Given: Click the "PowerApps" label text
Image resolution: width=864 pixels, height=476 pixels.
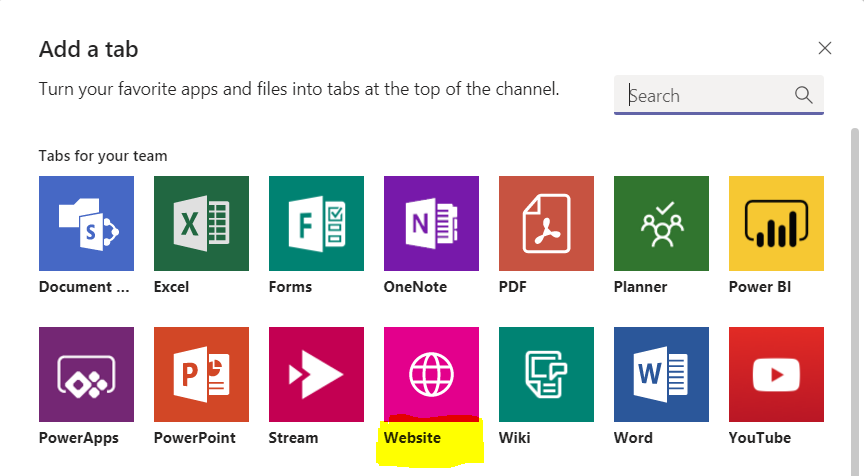Looking at the screenshot, I should pos(79,439).
